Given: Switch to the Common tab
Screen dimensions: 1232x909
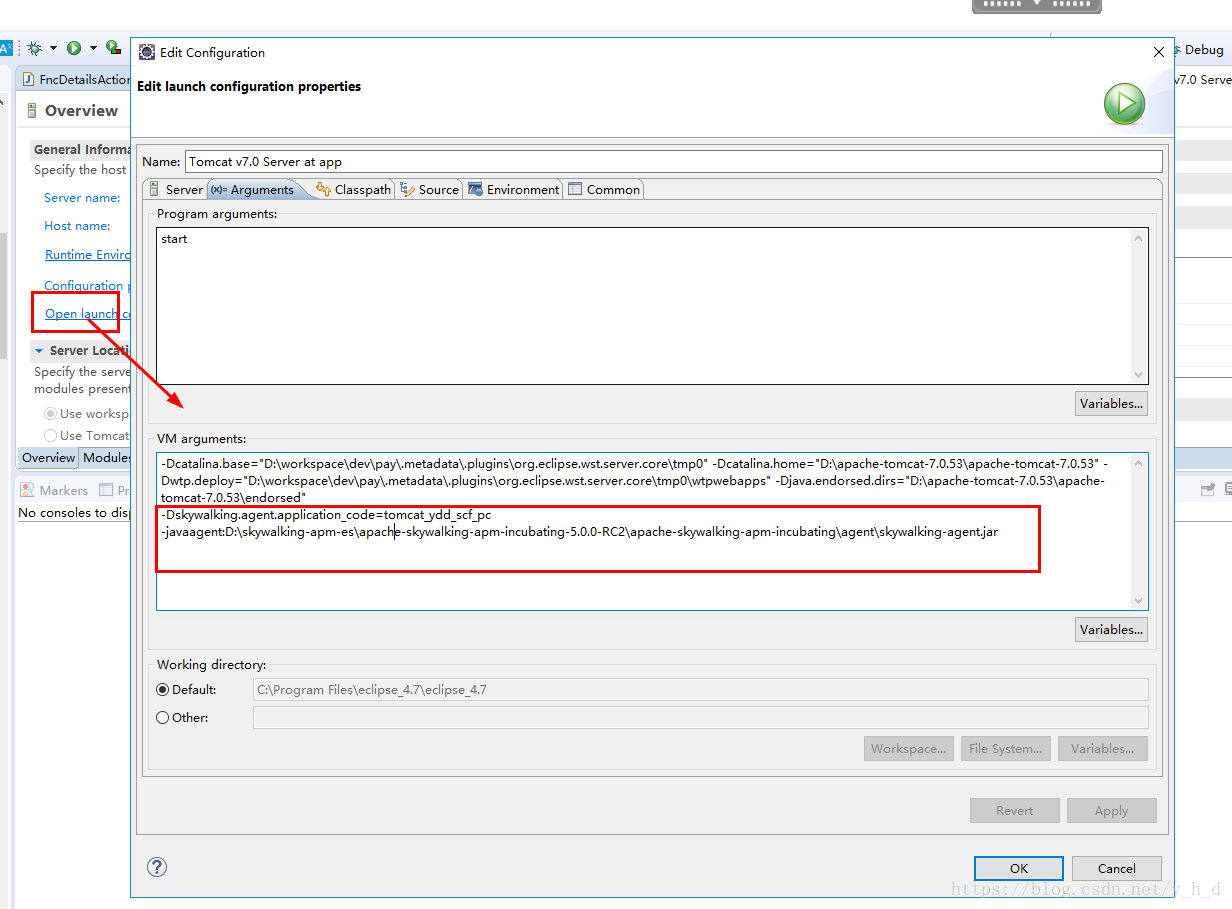Looking at the screenshot, I should pyautogui.click(x=604, y=189).
